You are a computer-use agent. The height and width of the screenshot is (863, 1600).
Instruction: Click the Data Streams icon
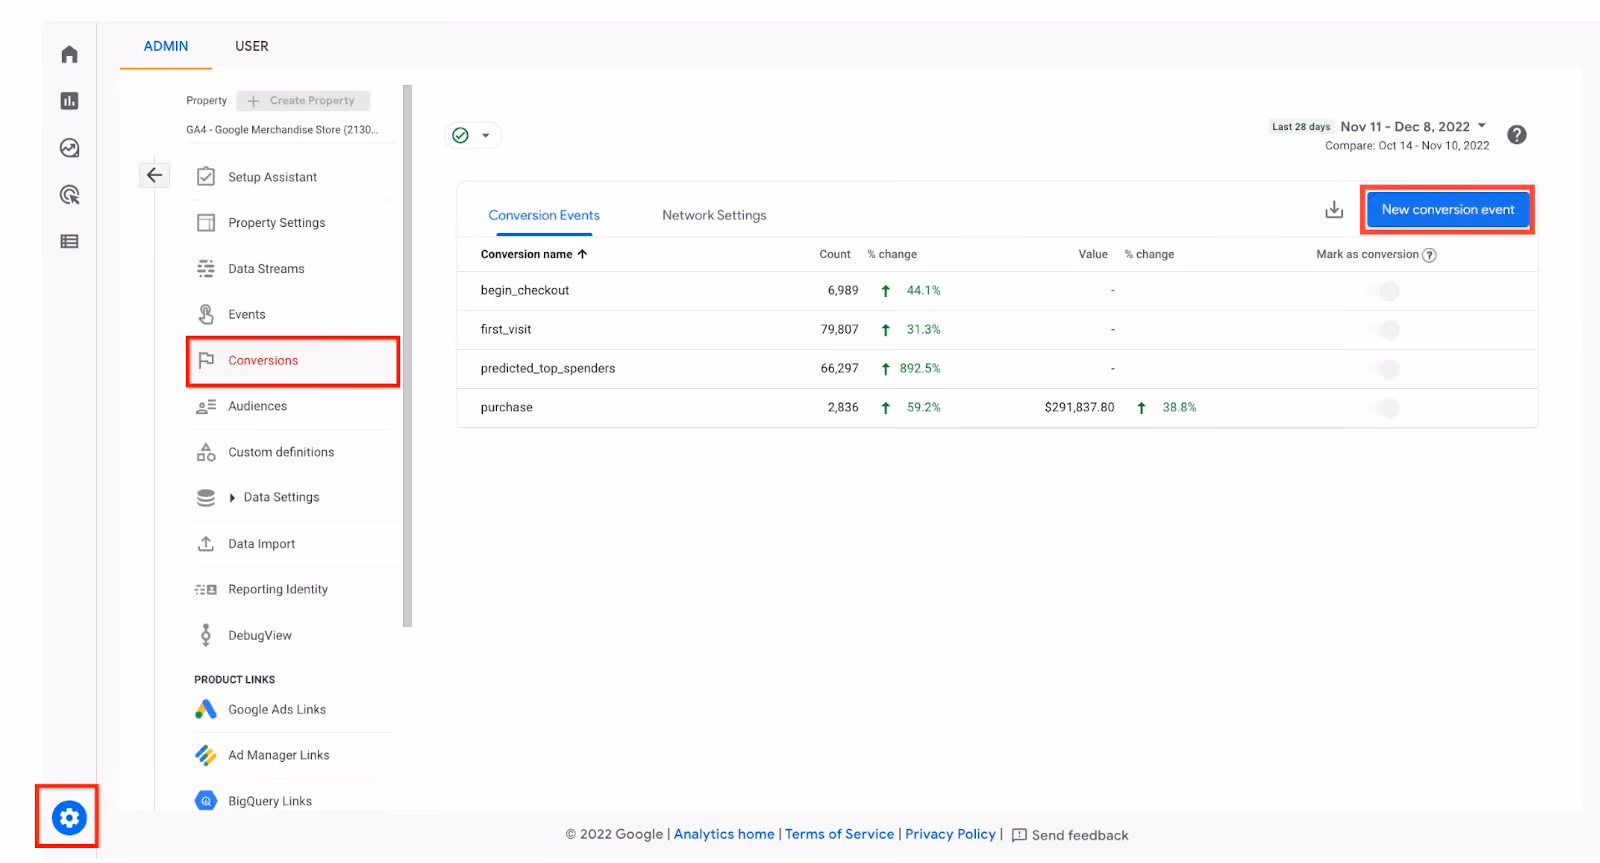click(x=206, y=269)
